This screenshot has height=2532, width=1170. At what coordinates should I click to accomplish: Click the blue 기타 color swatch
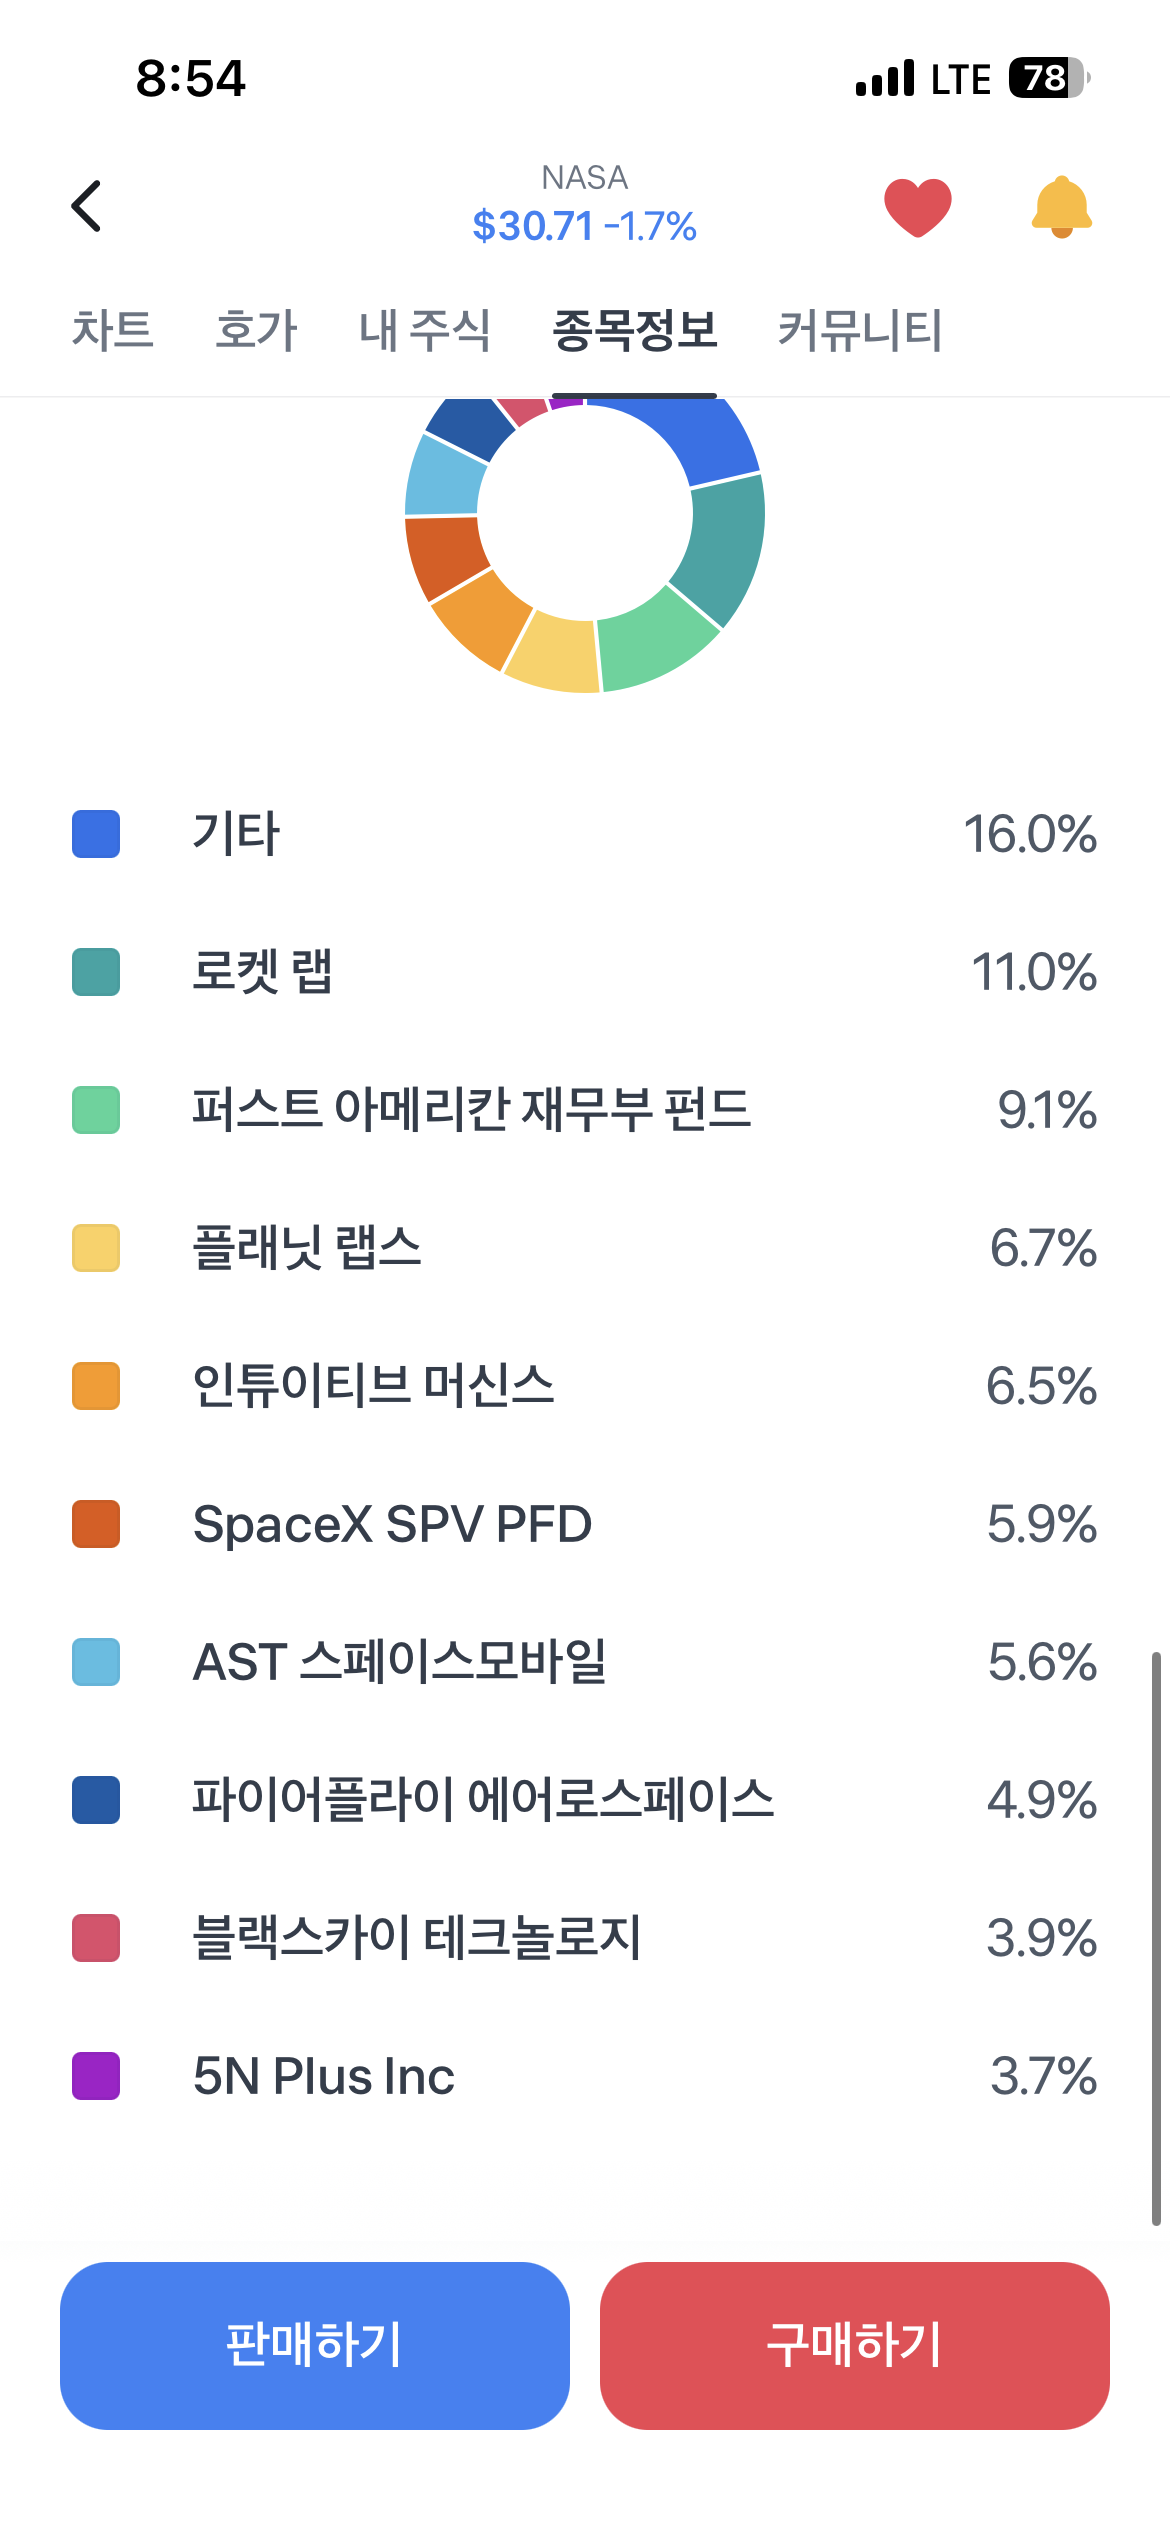click(x=96, y=834)
